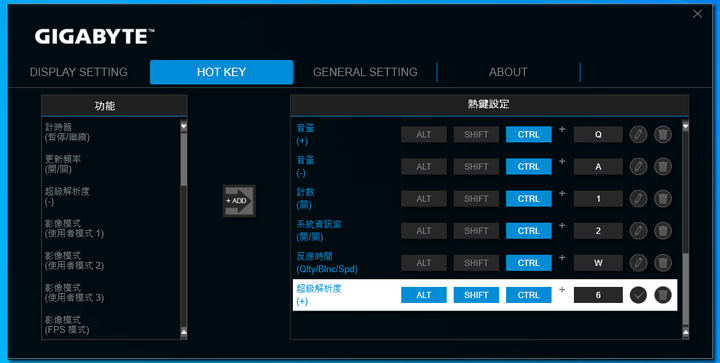Toggle ALT modifier for 音量 (-)

pyautogui.click(x=424, y=167)
